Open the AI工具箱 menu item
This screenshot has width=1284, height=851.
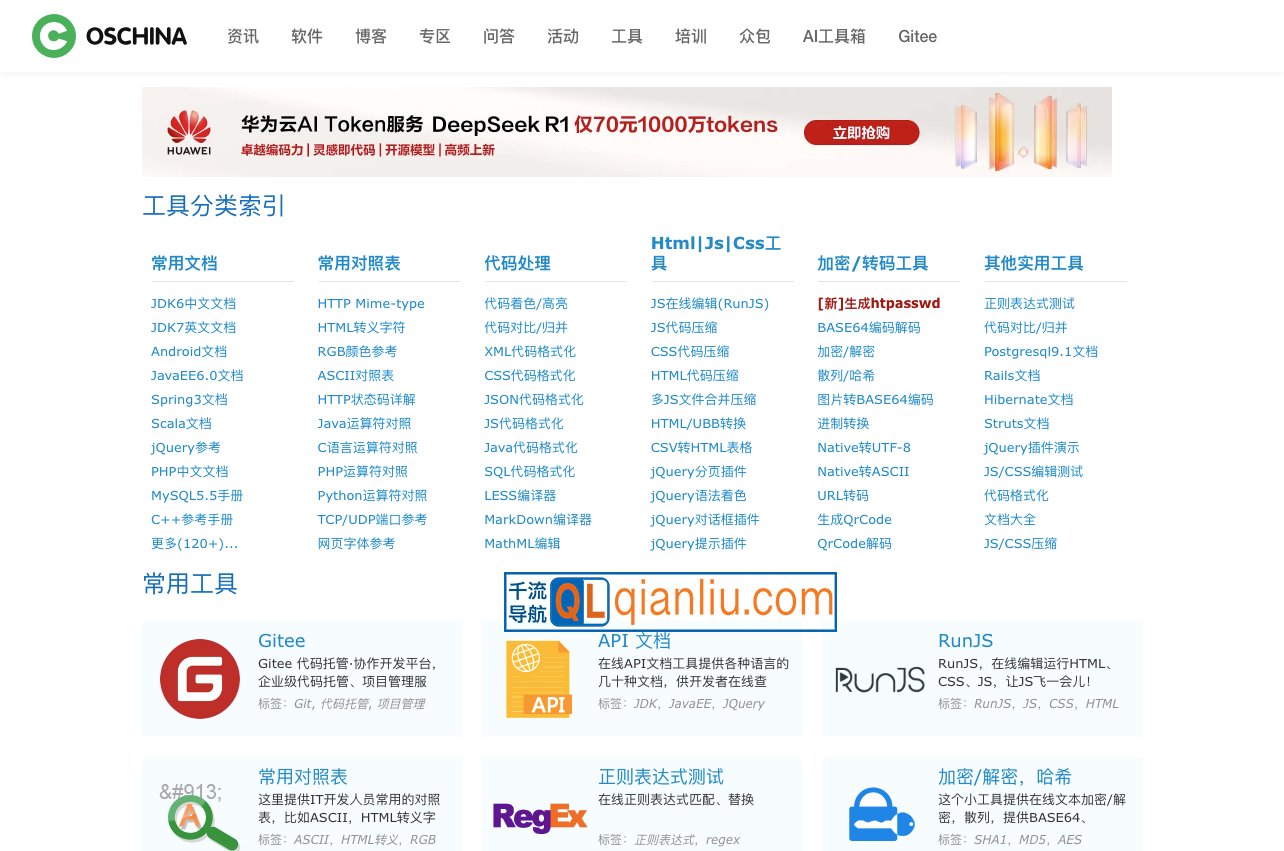(834, 36)
